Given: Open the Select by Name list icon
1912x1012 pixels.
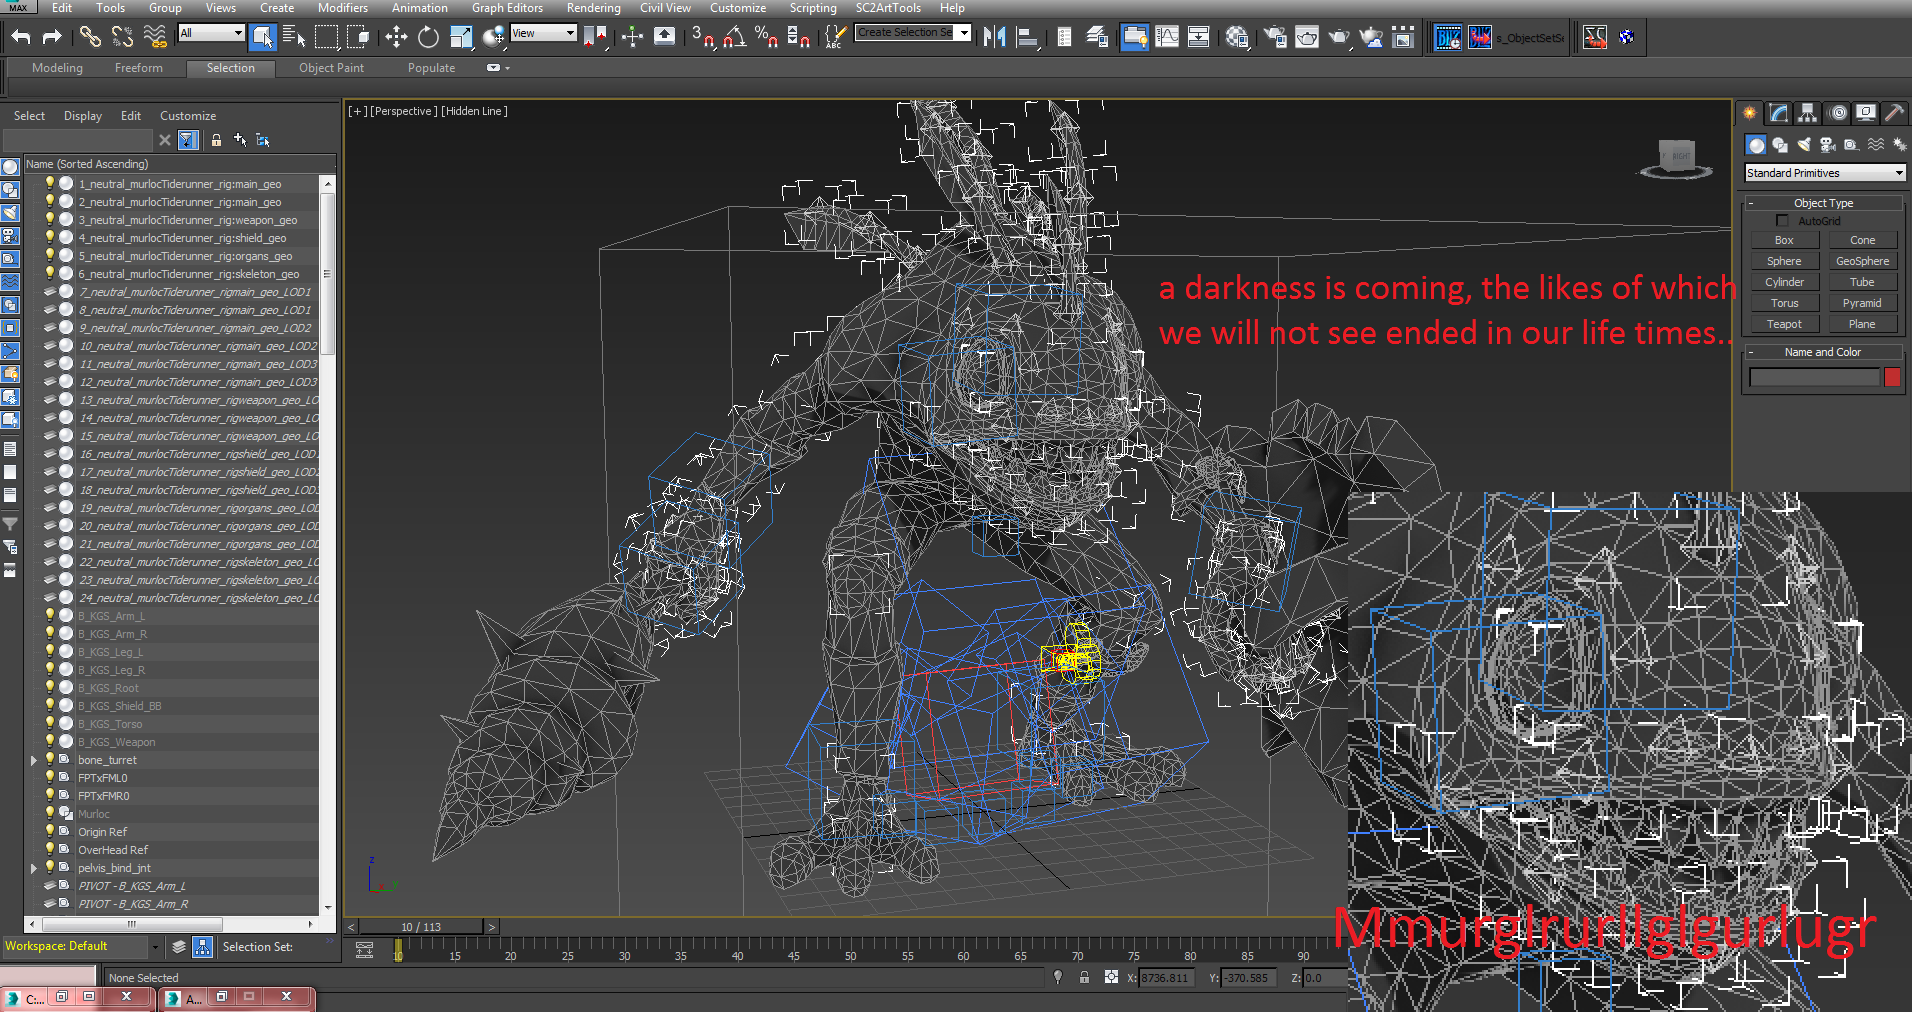Looking at the screenshot, I should [x=294, y=38].
